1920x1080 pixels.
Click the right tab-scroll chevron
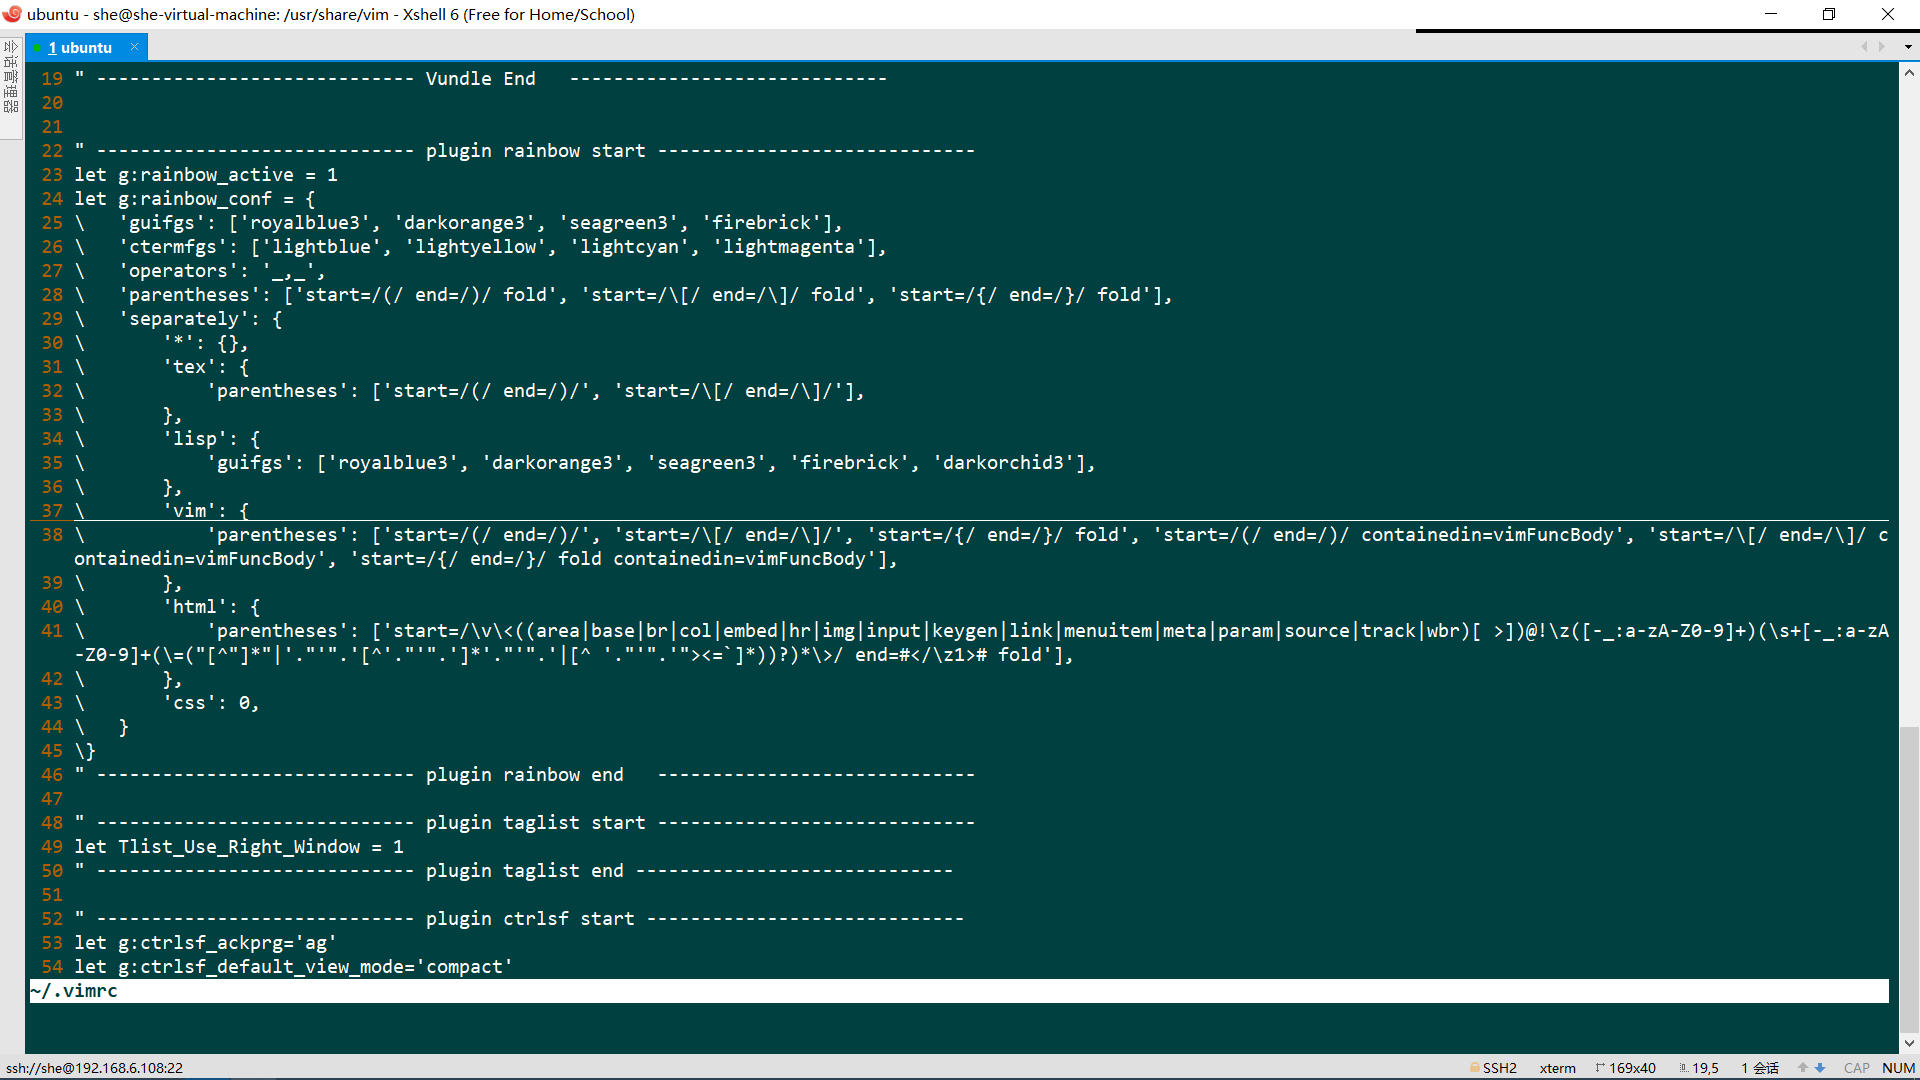click(x=1883, y=47)
